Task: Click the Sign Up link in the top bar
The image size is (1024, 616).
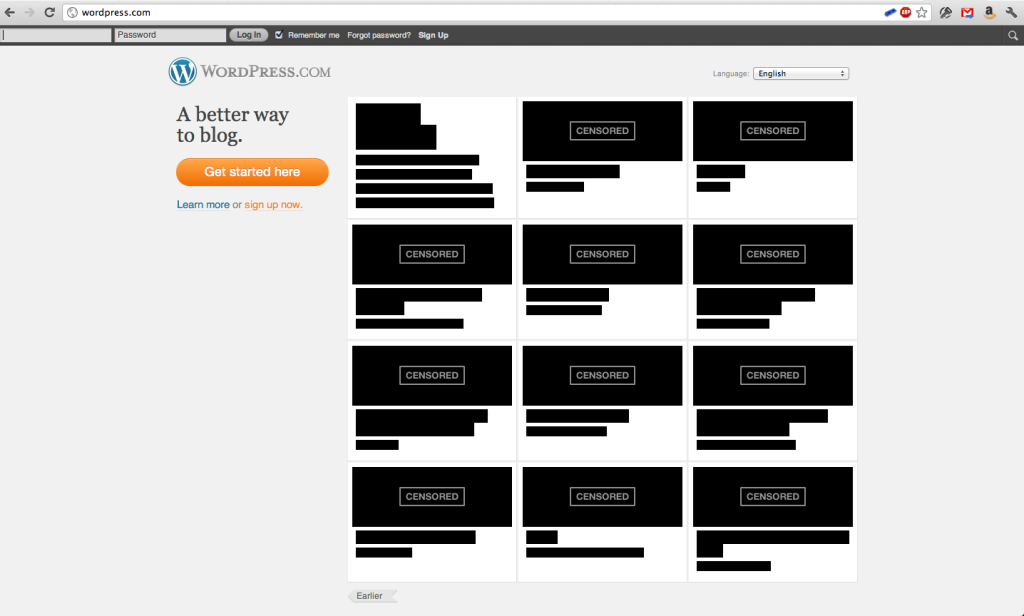Action: [433, 35]
